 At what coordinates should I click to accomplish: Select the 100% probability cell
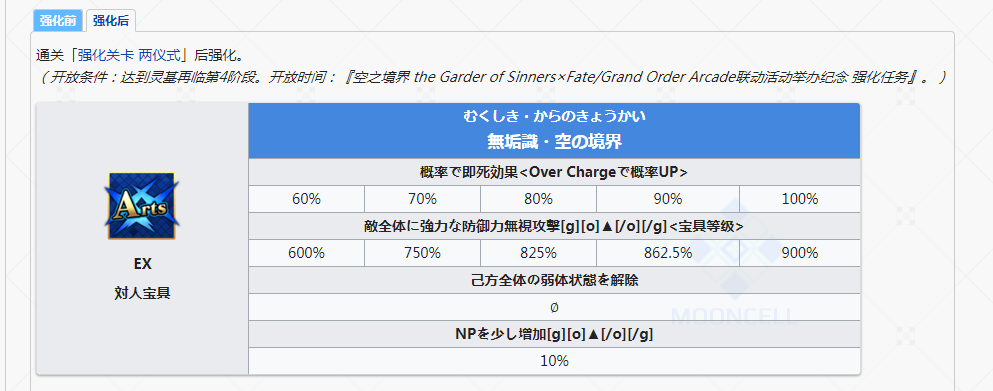(x=800, y=199)
